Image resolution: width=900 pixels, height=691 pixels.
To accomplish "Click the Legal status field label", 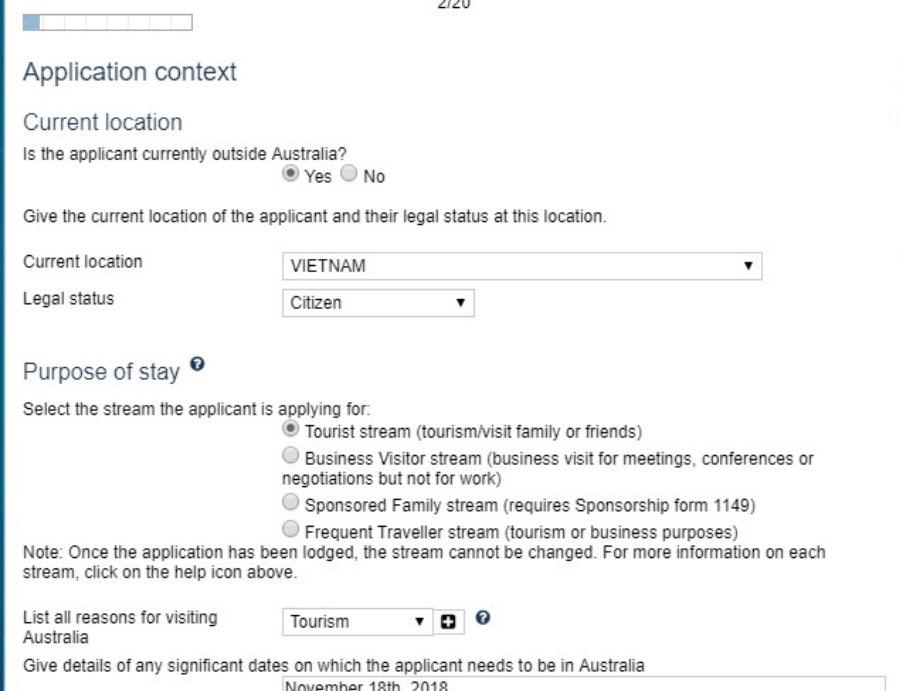I will [x=68, y=299].
